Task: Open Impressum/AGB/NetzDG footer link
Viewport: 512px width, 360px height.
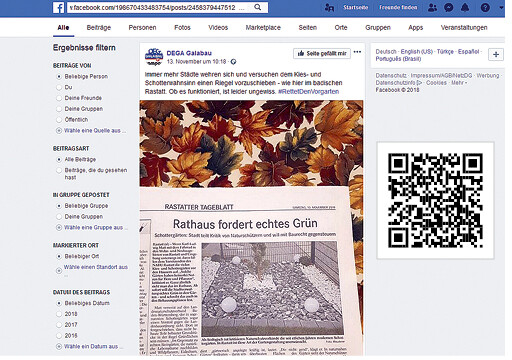Action: point(441,76)
